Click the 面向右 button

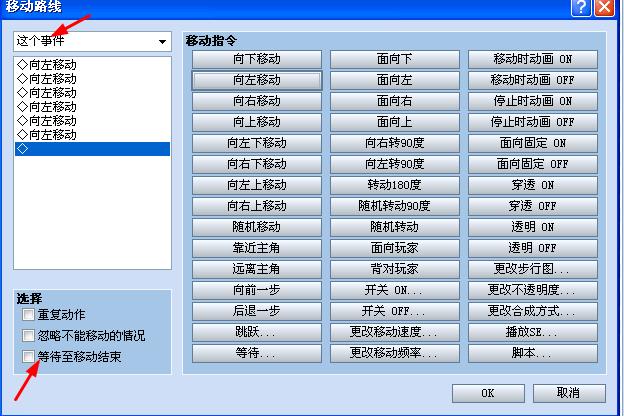click(x=395, y=101)
